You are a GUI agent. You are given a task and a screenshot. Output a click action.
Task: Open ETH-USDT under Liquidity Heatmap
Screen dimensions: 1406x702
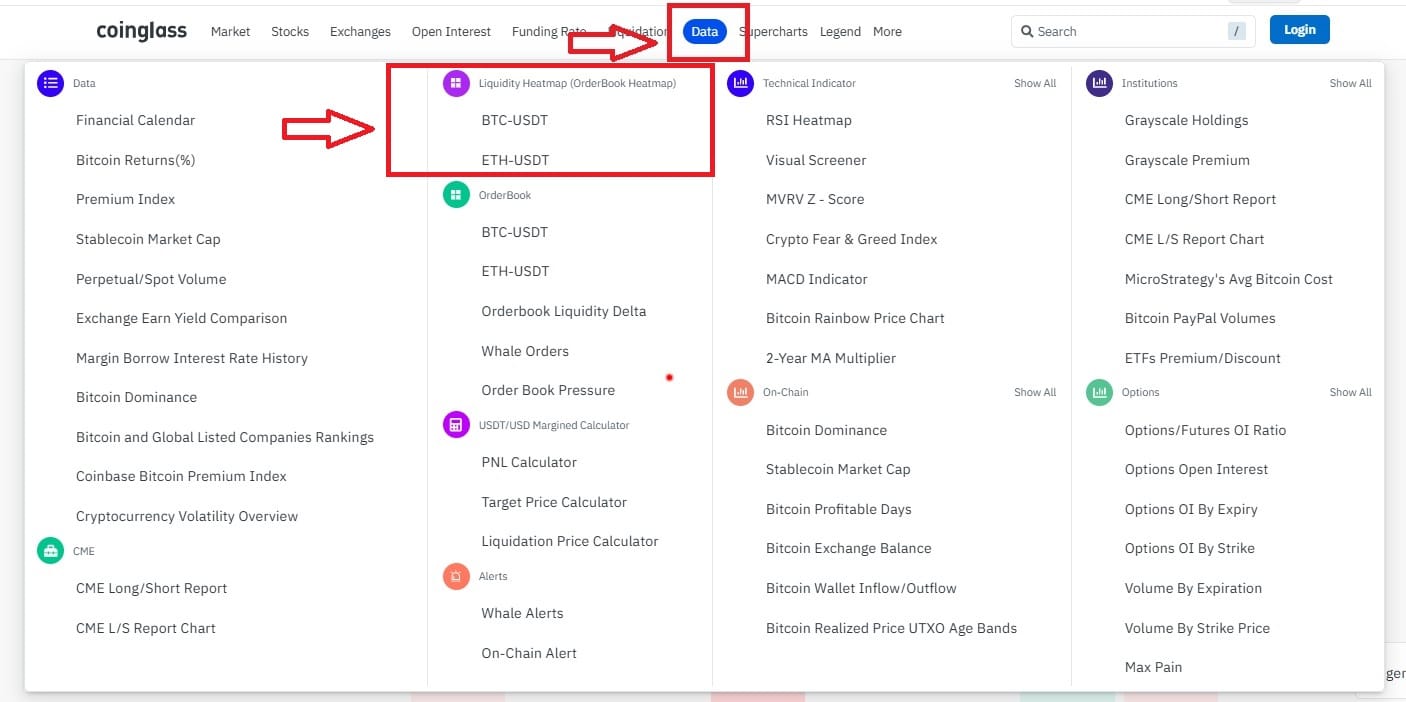click(515, 160)
